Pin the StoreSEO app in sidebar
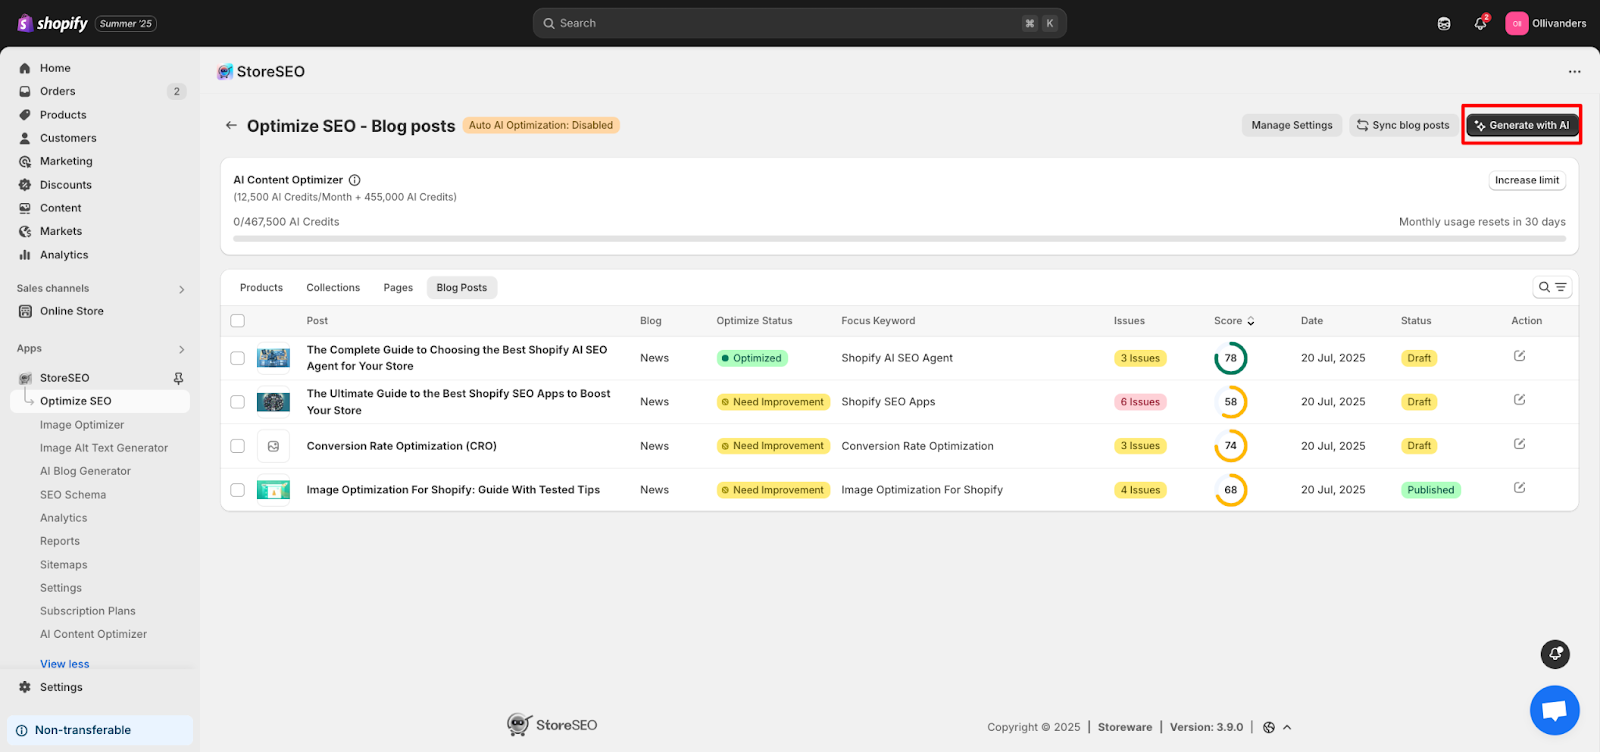The height and width of the screenshot is (752, 1600). tap(178, 378)
